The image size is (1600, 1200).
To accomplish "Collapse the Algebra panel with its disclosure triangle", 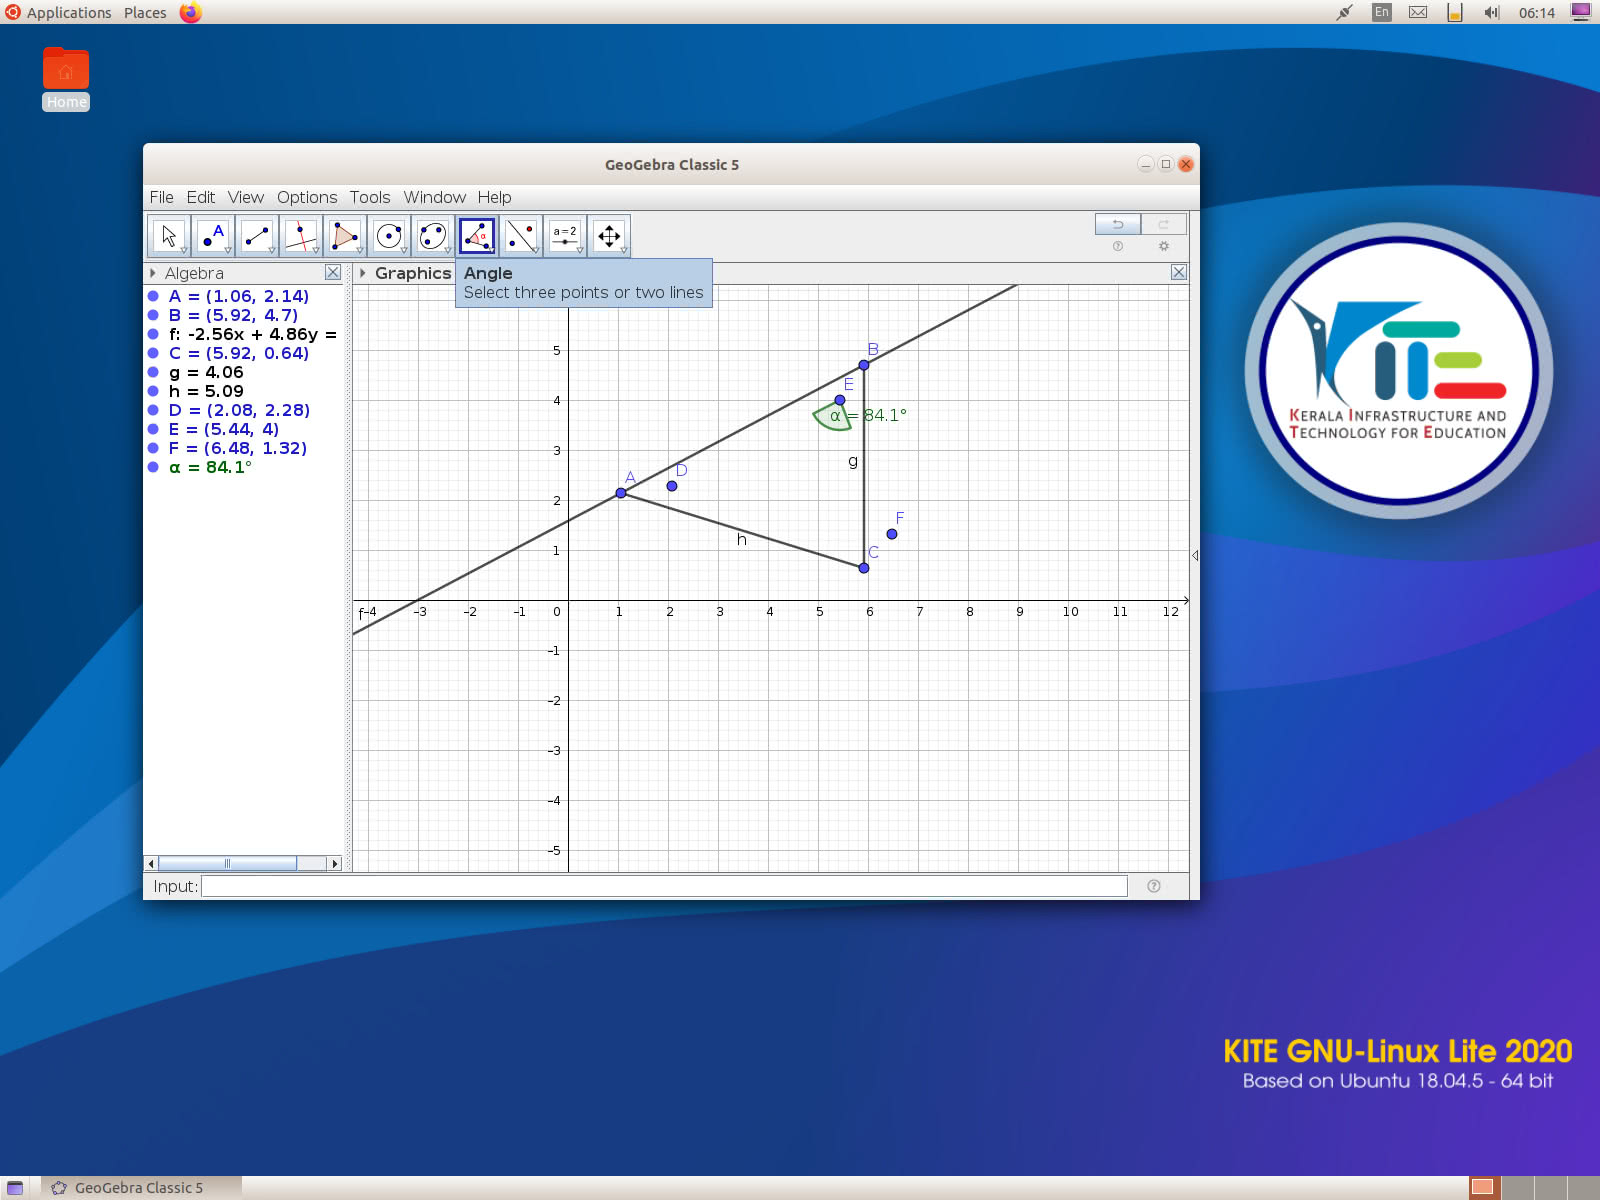I will (152, 272).
